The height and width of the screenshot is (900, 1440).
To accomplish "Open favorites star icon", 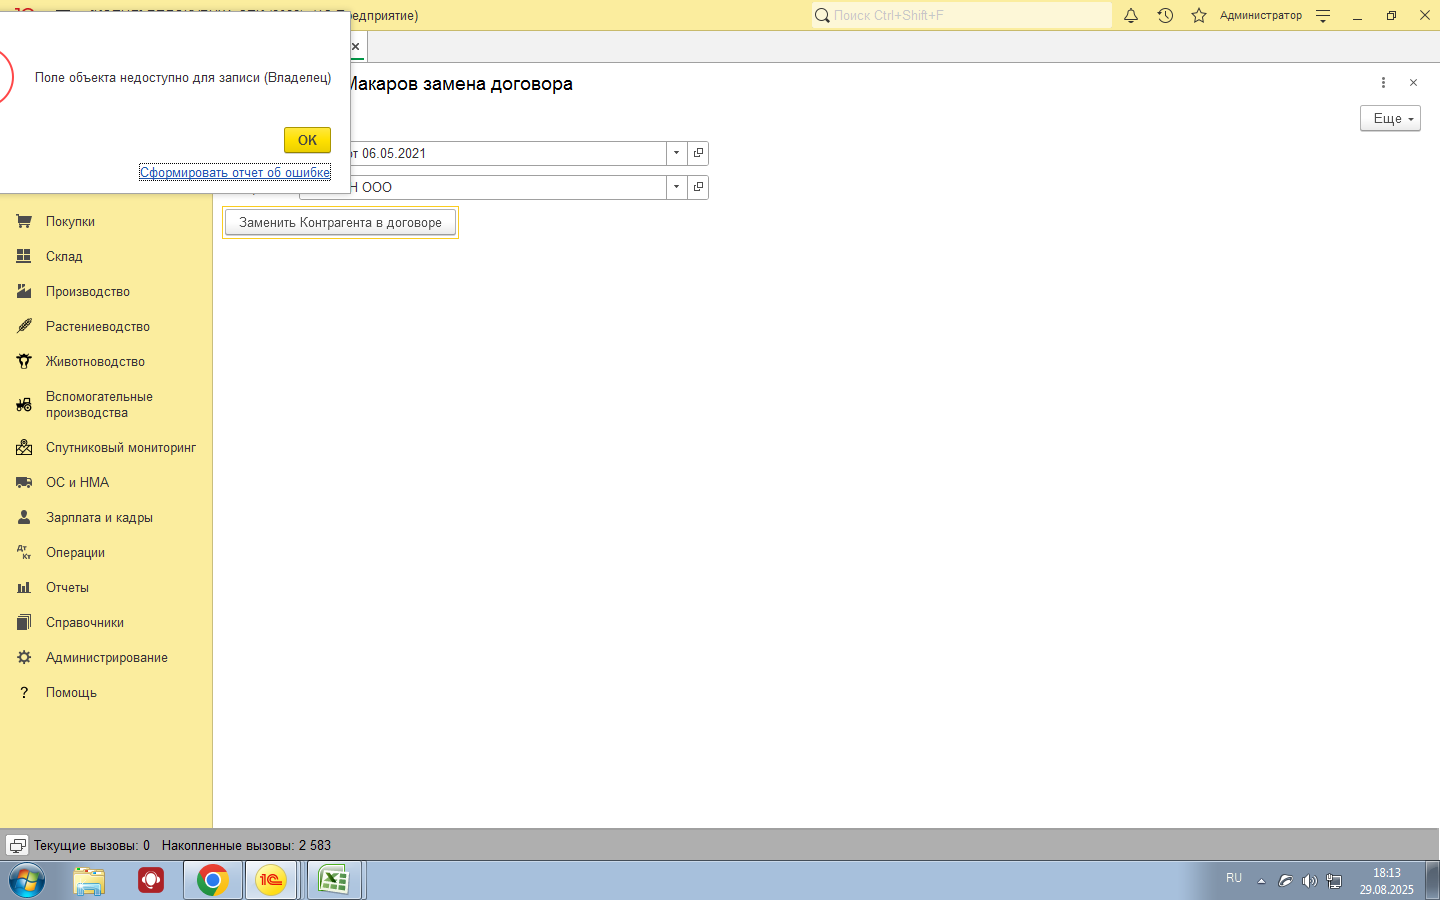I will click(1199, 16).
